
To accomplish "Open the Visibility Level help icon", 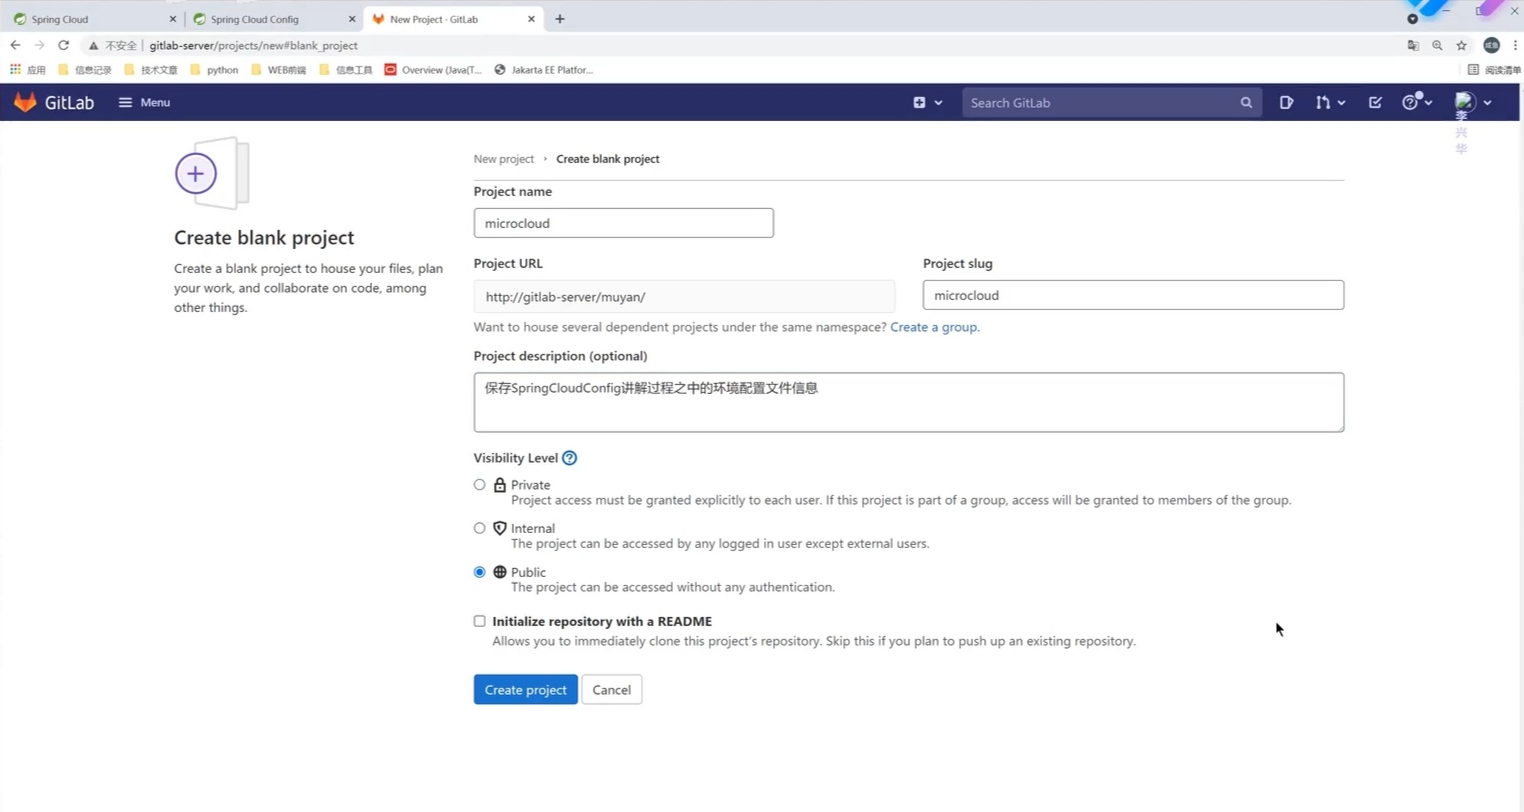I will click(569, 458).
